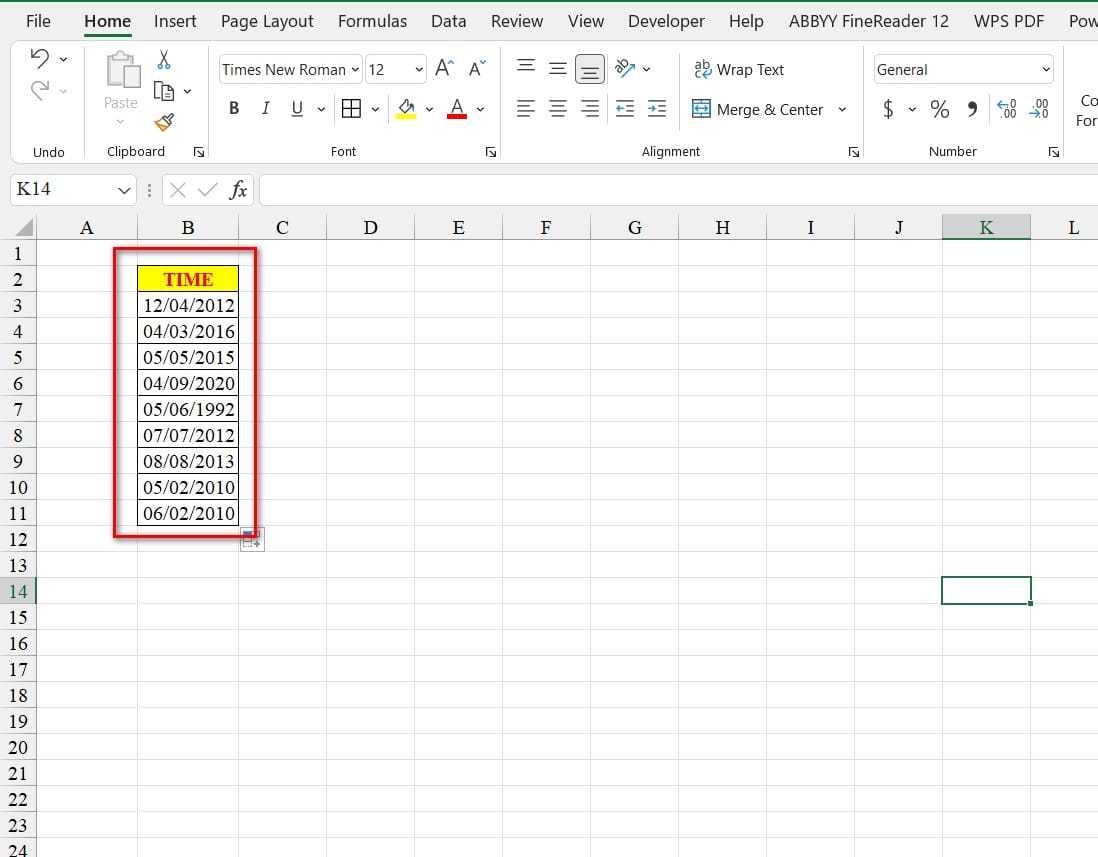Toggle Italic formatting
This screenshot has height=857, width=1098.
click(x=265, y=109)
